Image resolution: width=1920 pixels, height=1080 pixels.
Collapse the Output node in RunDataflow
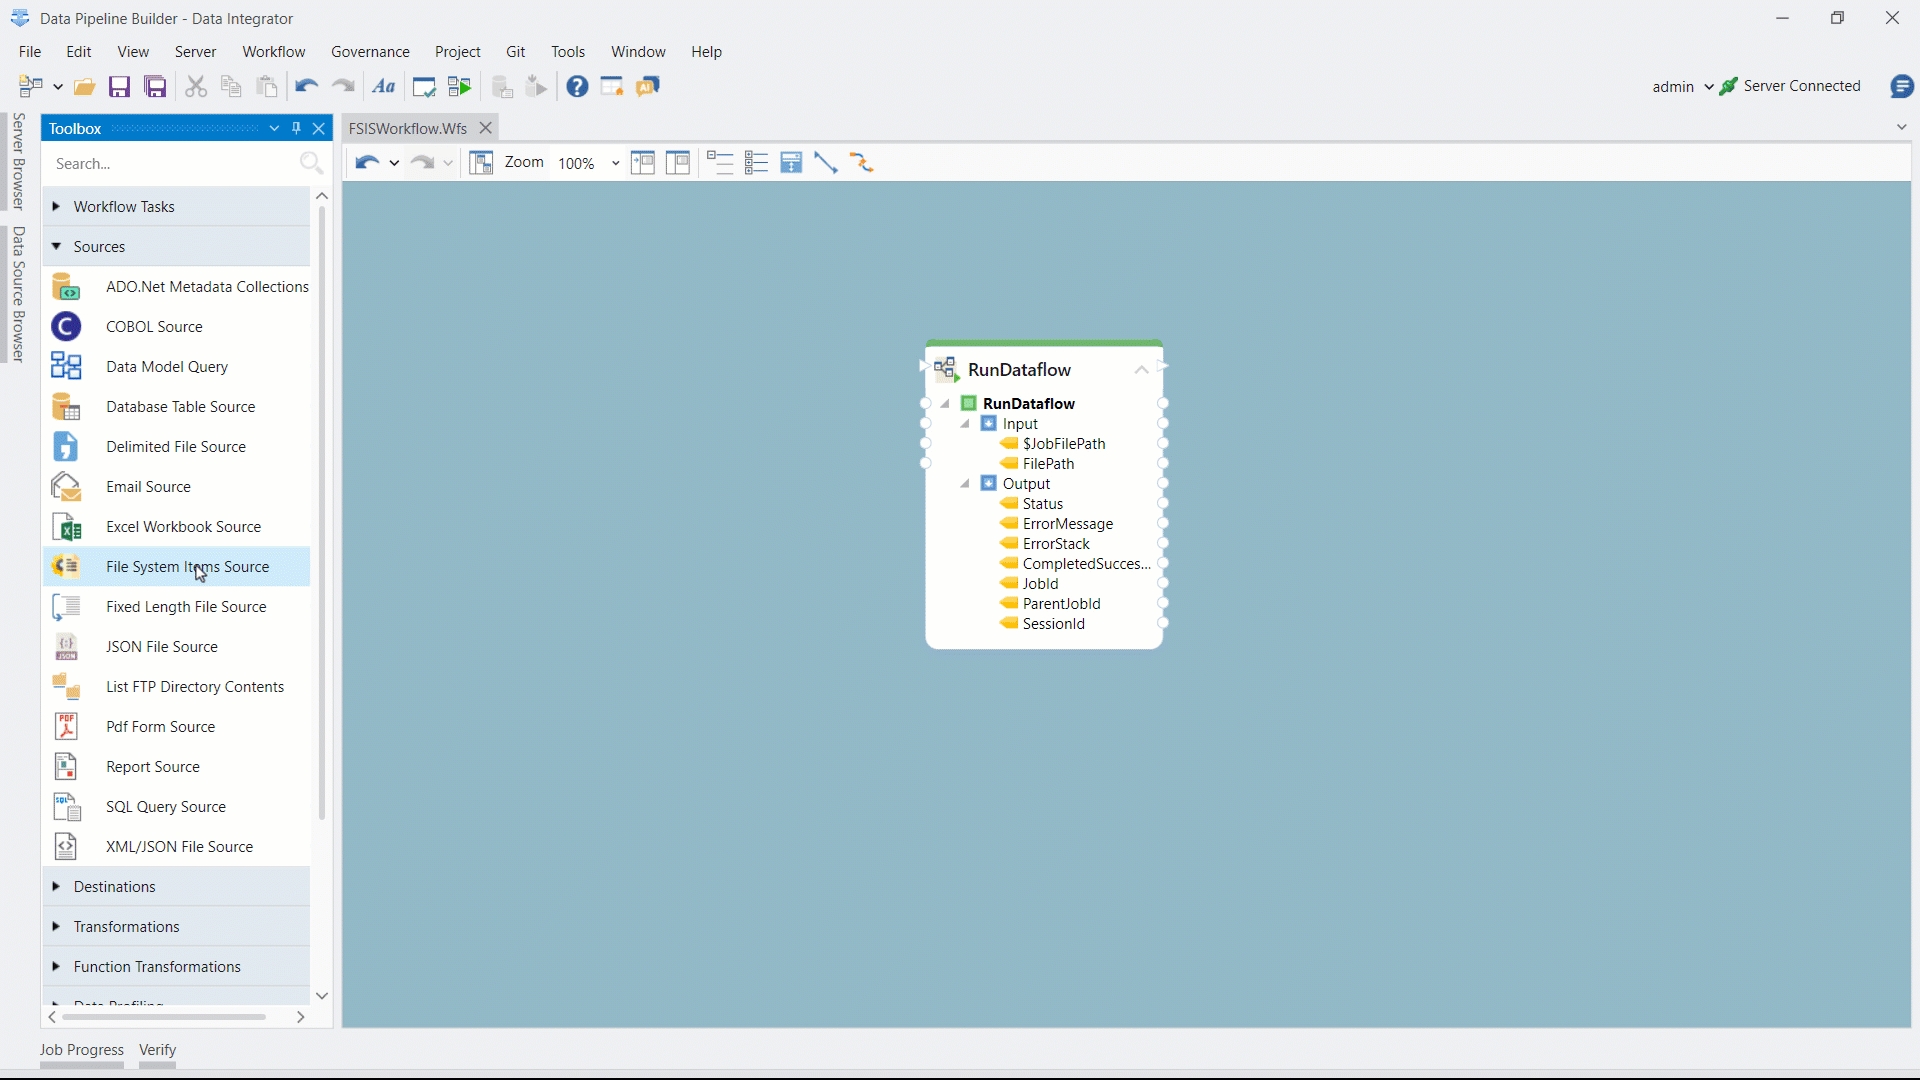click(965, 484)
